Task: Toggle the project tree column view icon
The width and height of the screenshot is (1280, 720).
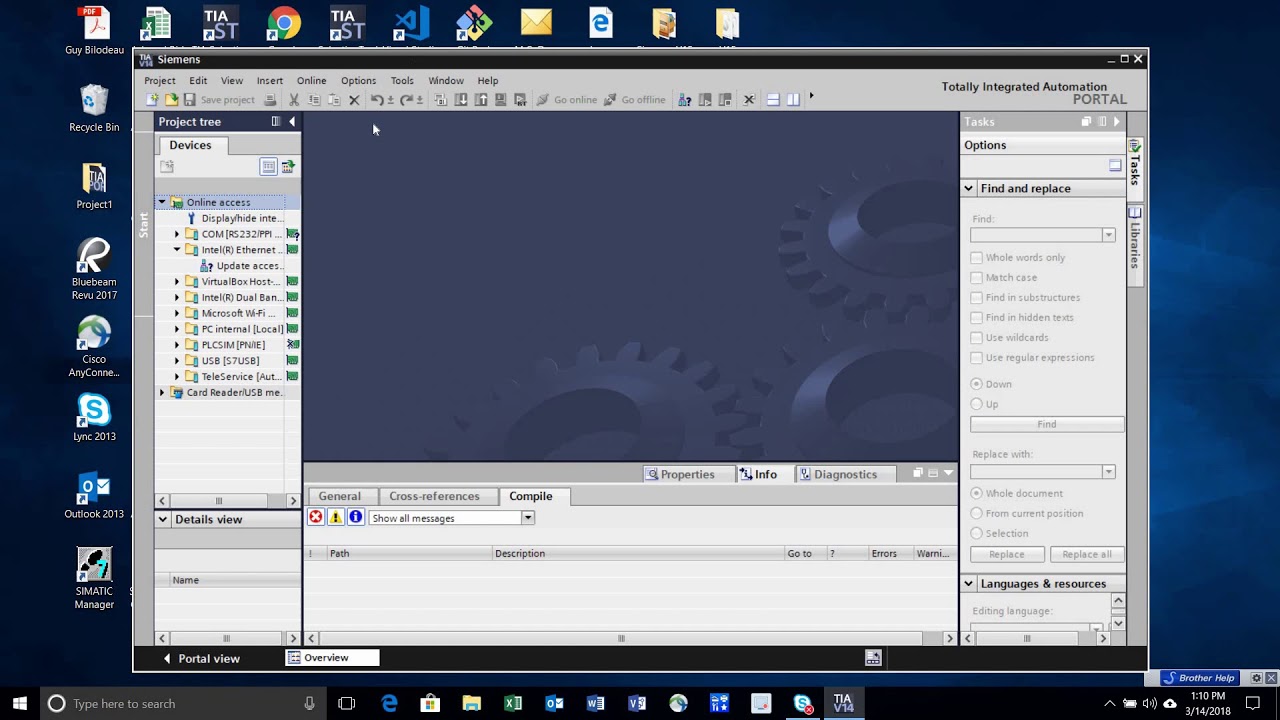Action: click(268, 166)
